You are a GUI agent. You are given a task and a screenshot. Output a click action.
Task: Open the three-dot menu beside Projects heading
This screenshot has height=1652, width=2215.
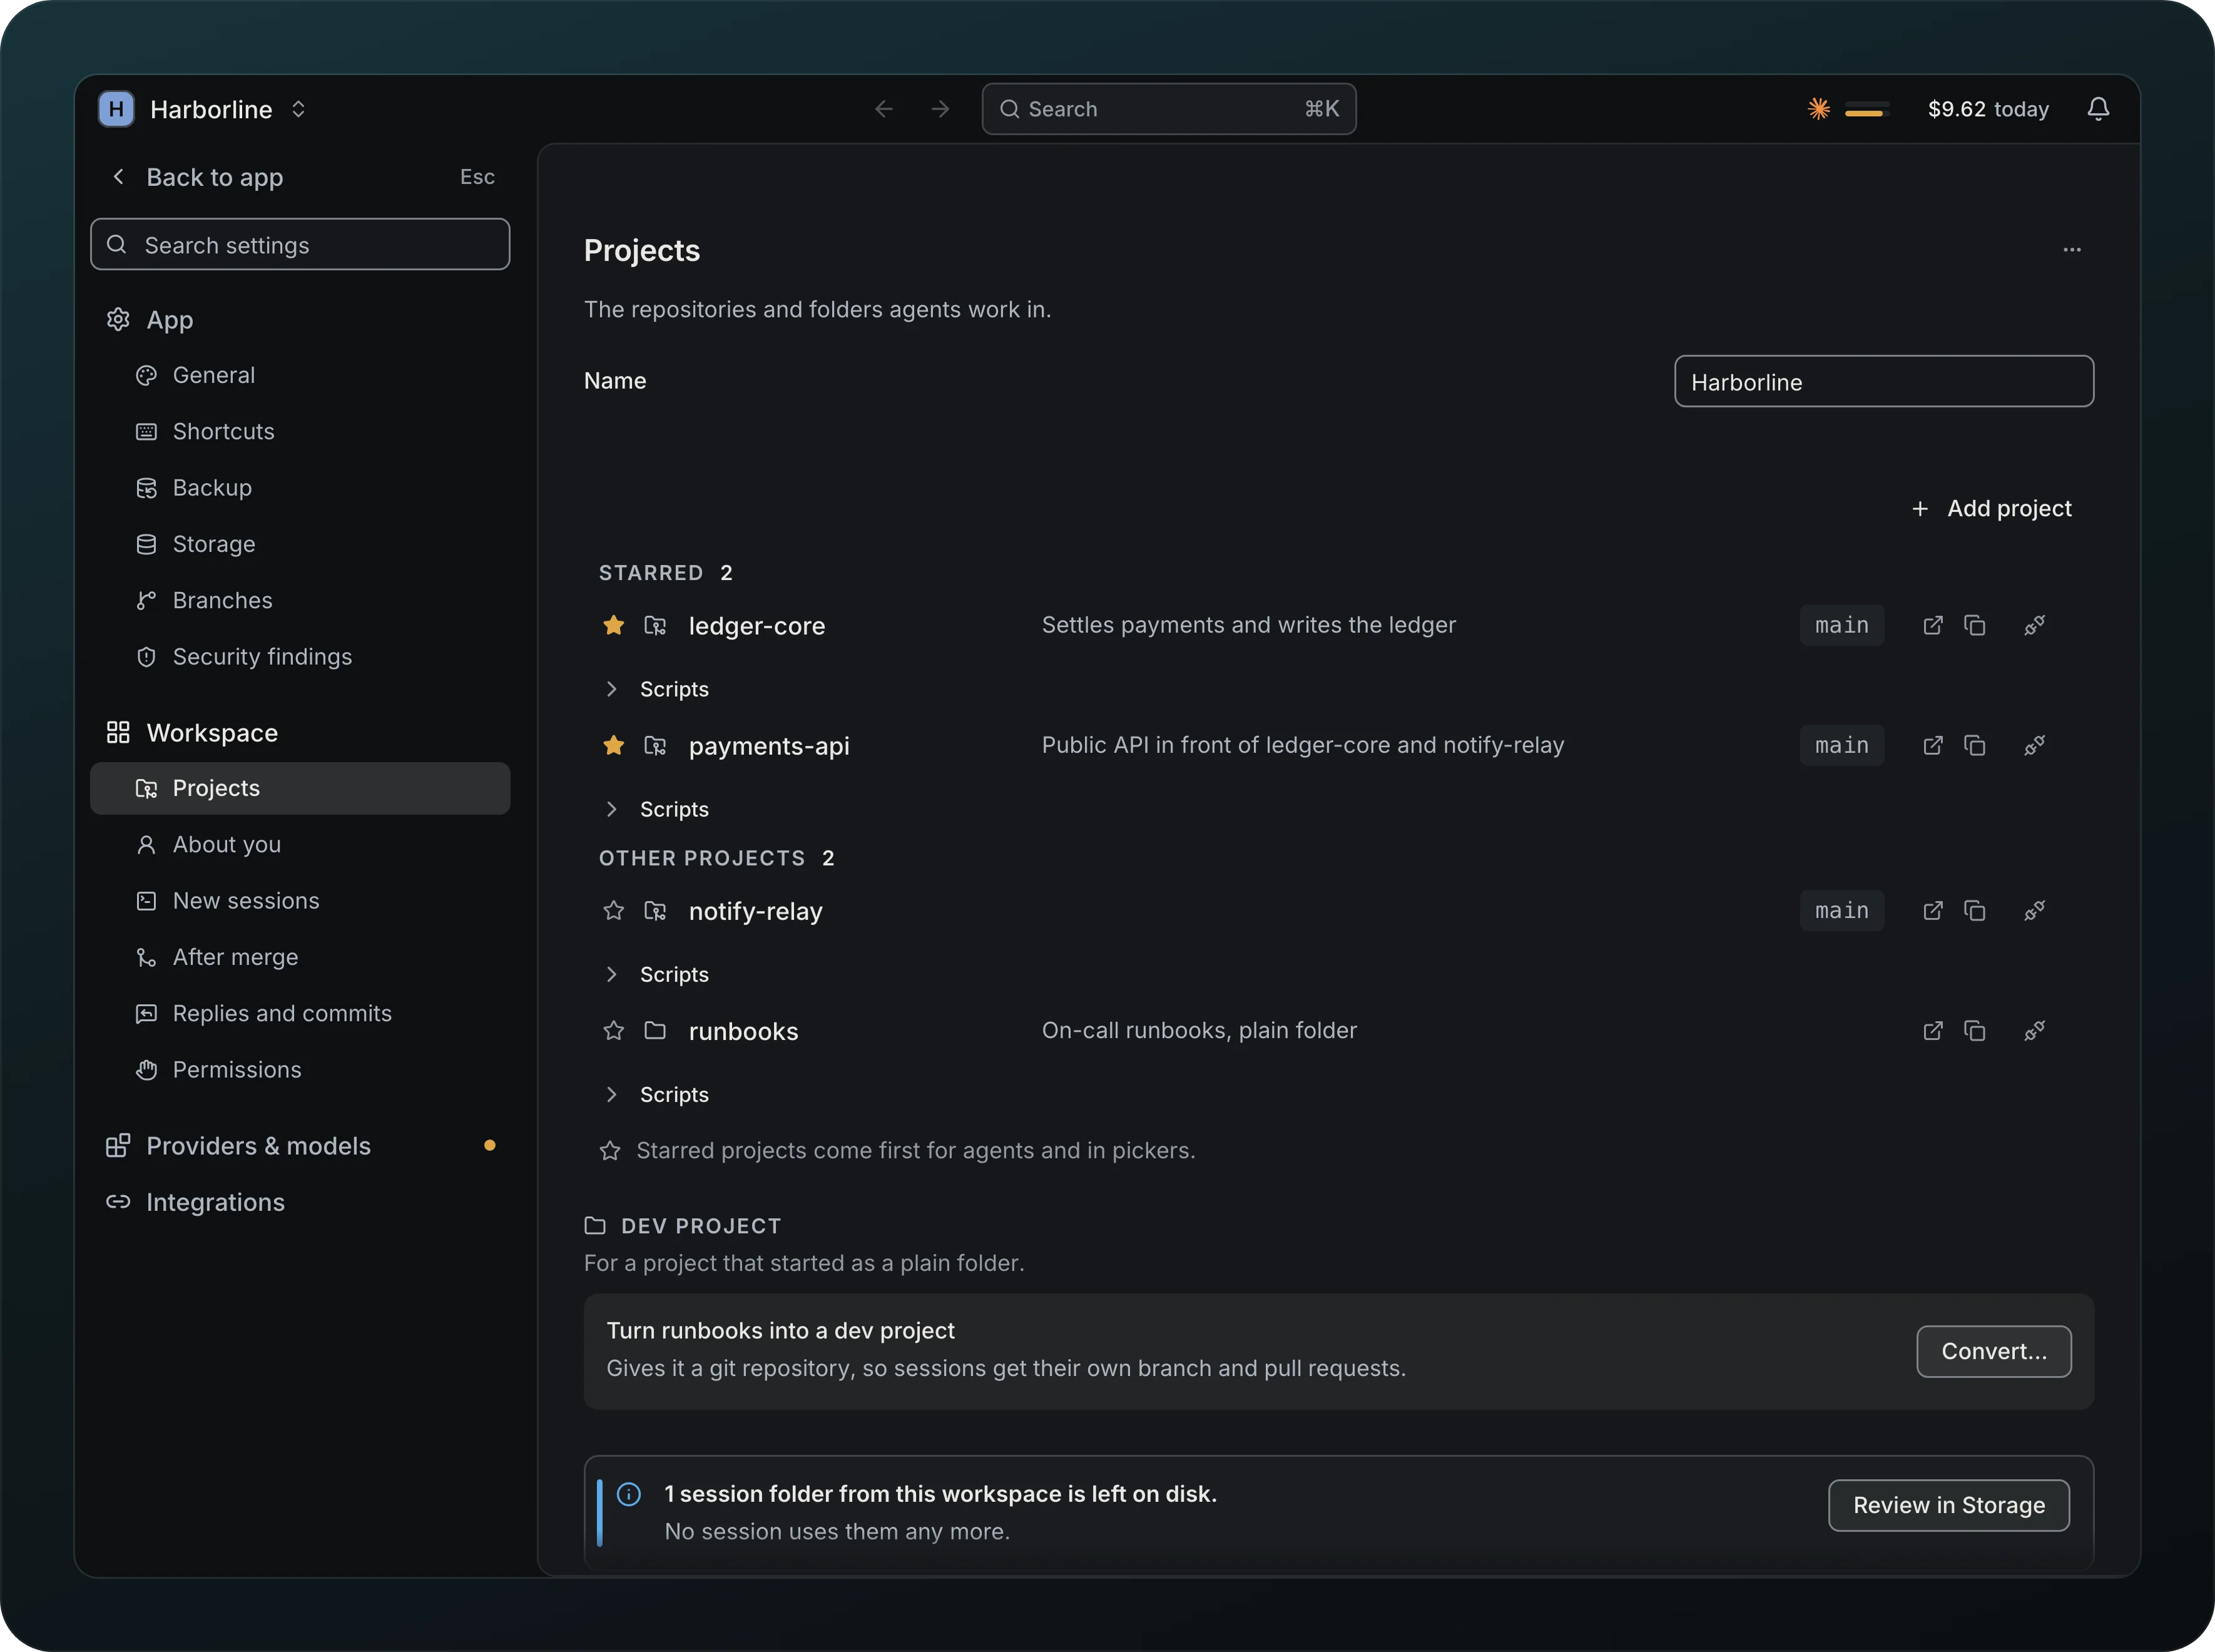(2072, 249)
